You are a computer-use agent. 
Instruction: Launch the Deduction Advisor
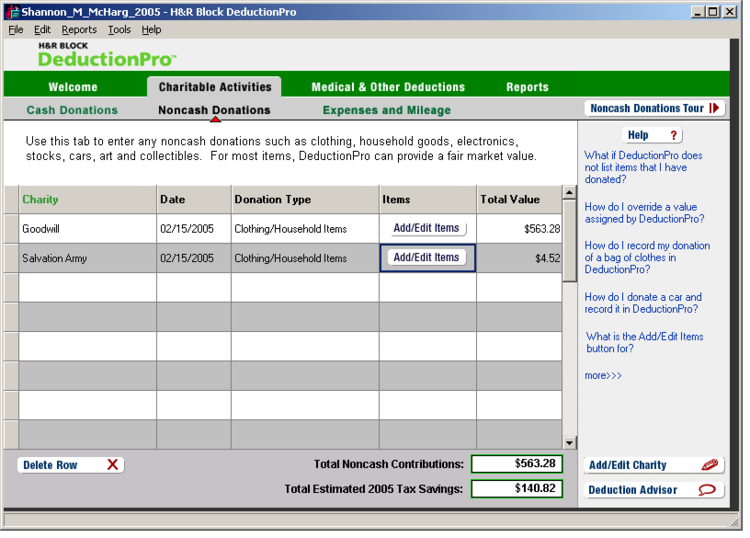pyautogui.click(x=653, y=490)
